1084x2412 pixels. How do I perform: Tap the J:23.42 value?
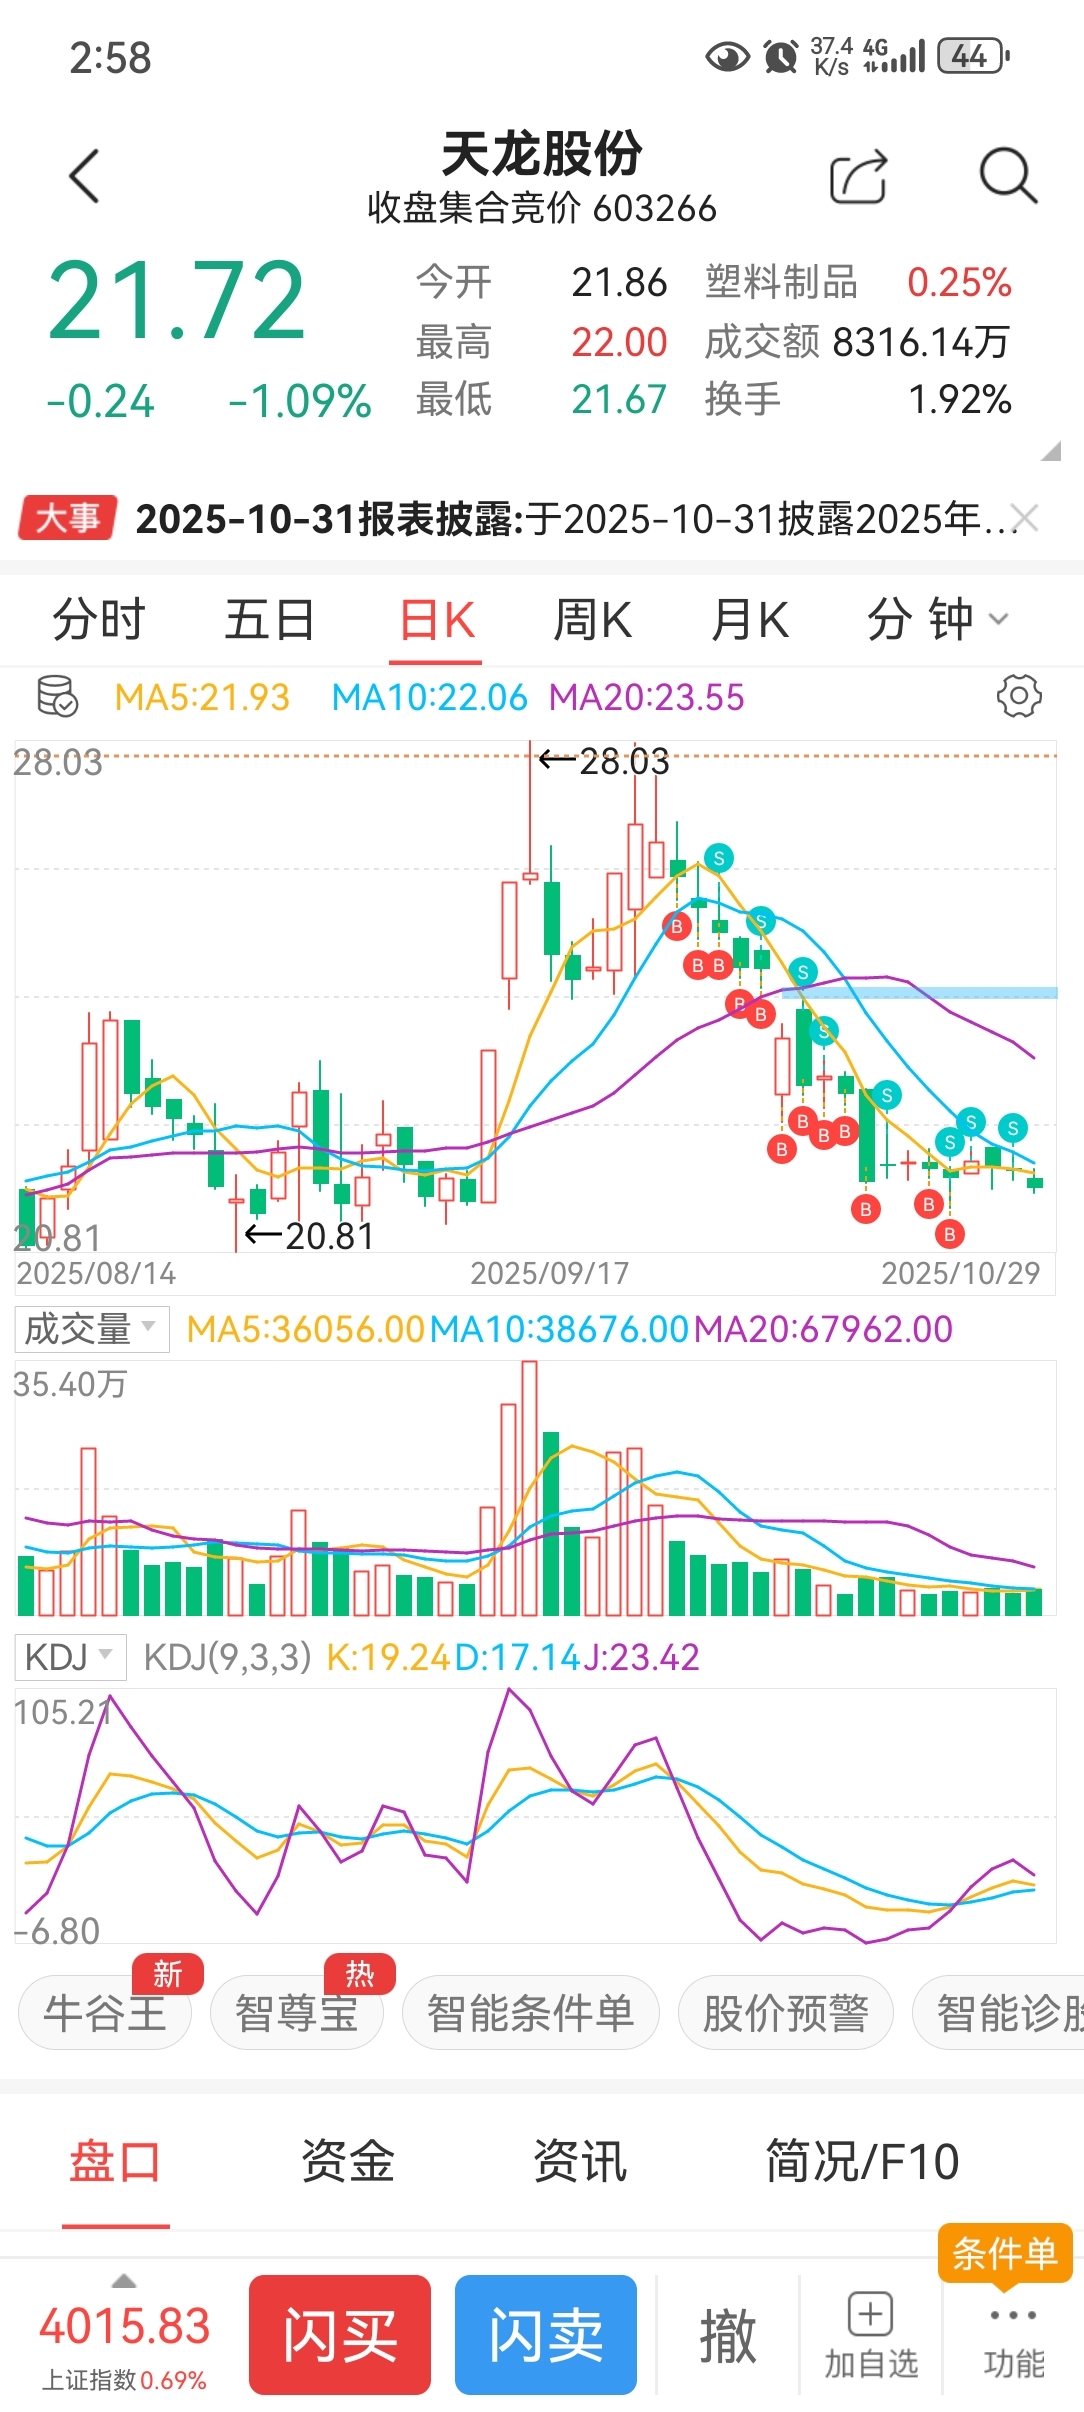[641, 1657]
